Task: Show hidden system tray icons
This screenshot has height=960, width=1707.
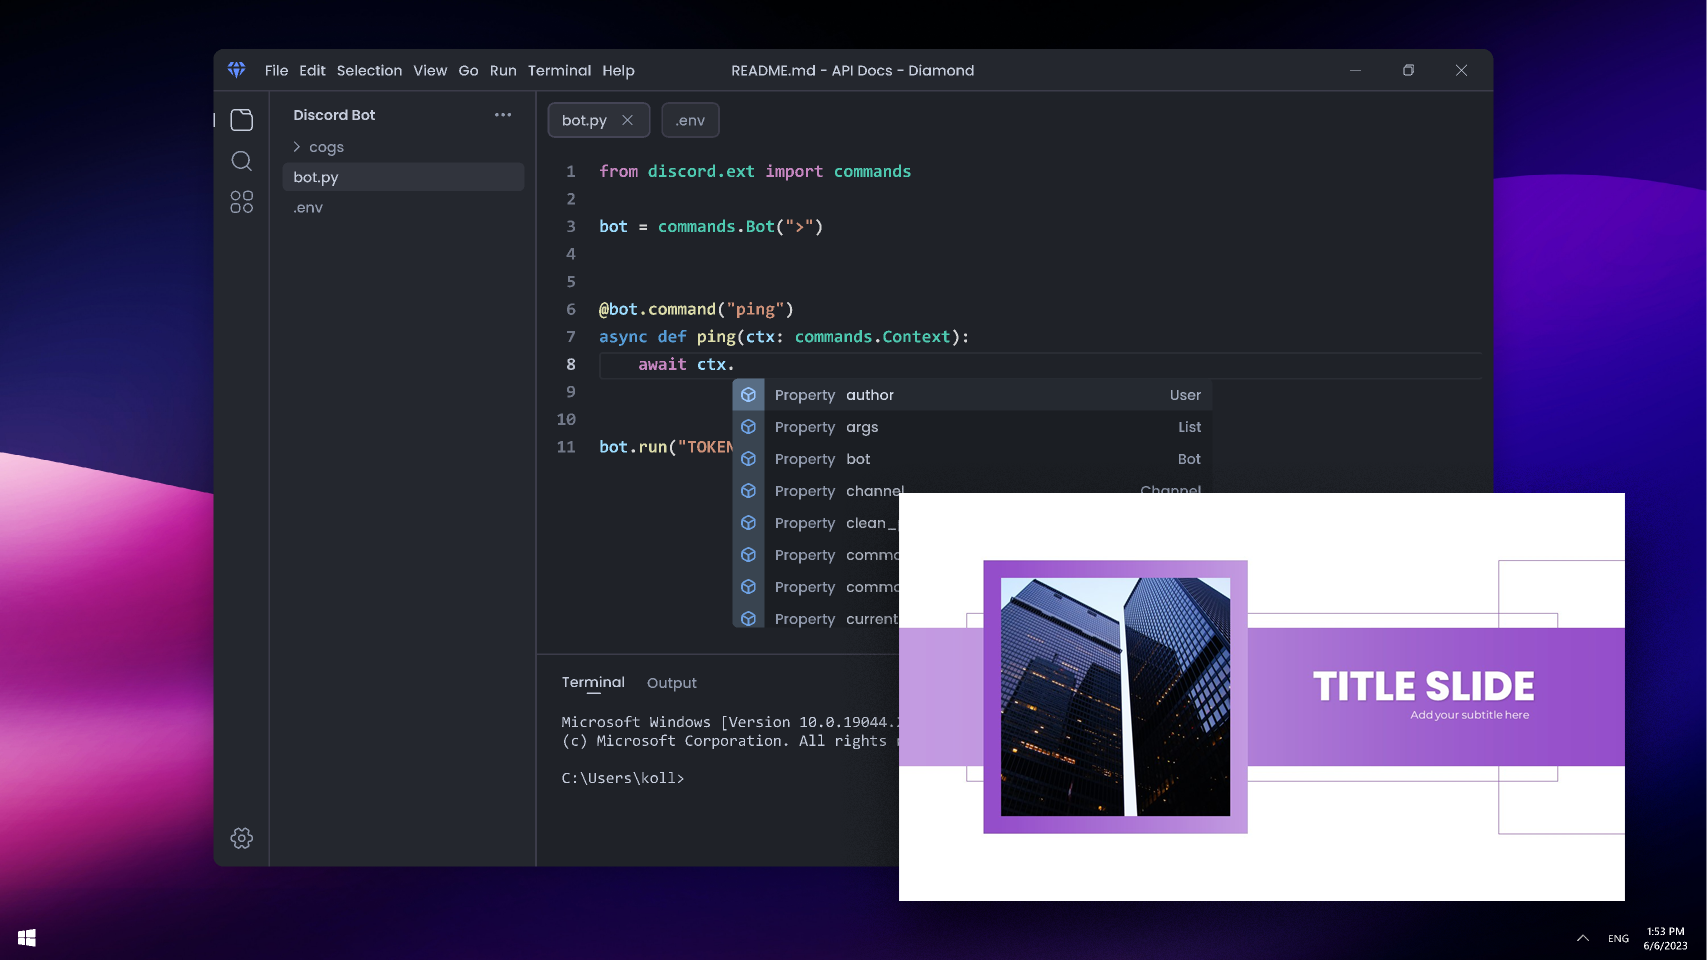Action: (x=1582, y=938)
